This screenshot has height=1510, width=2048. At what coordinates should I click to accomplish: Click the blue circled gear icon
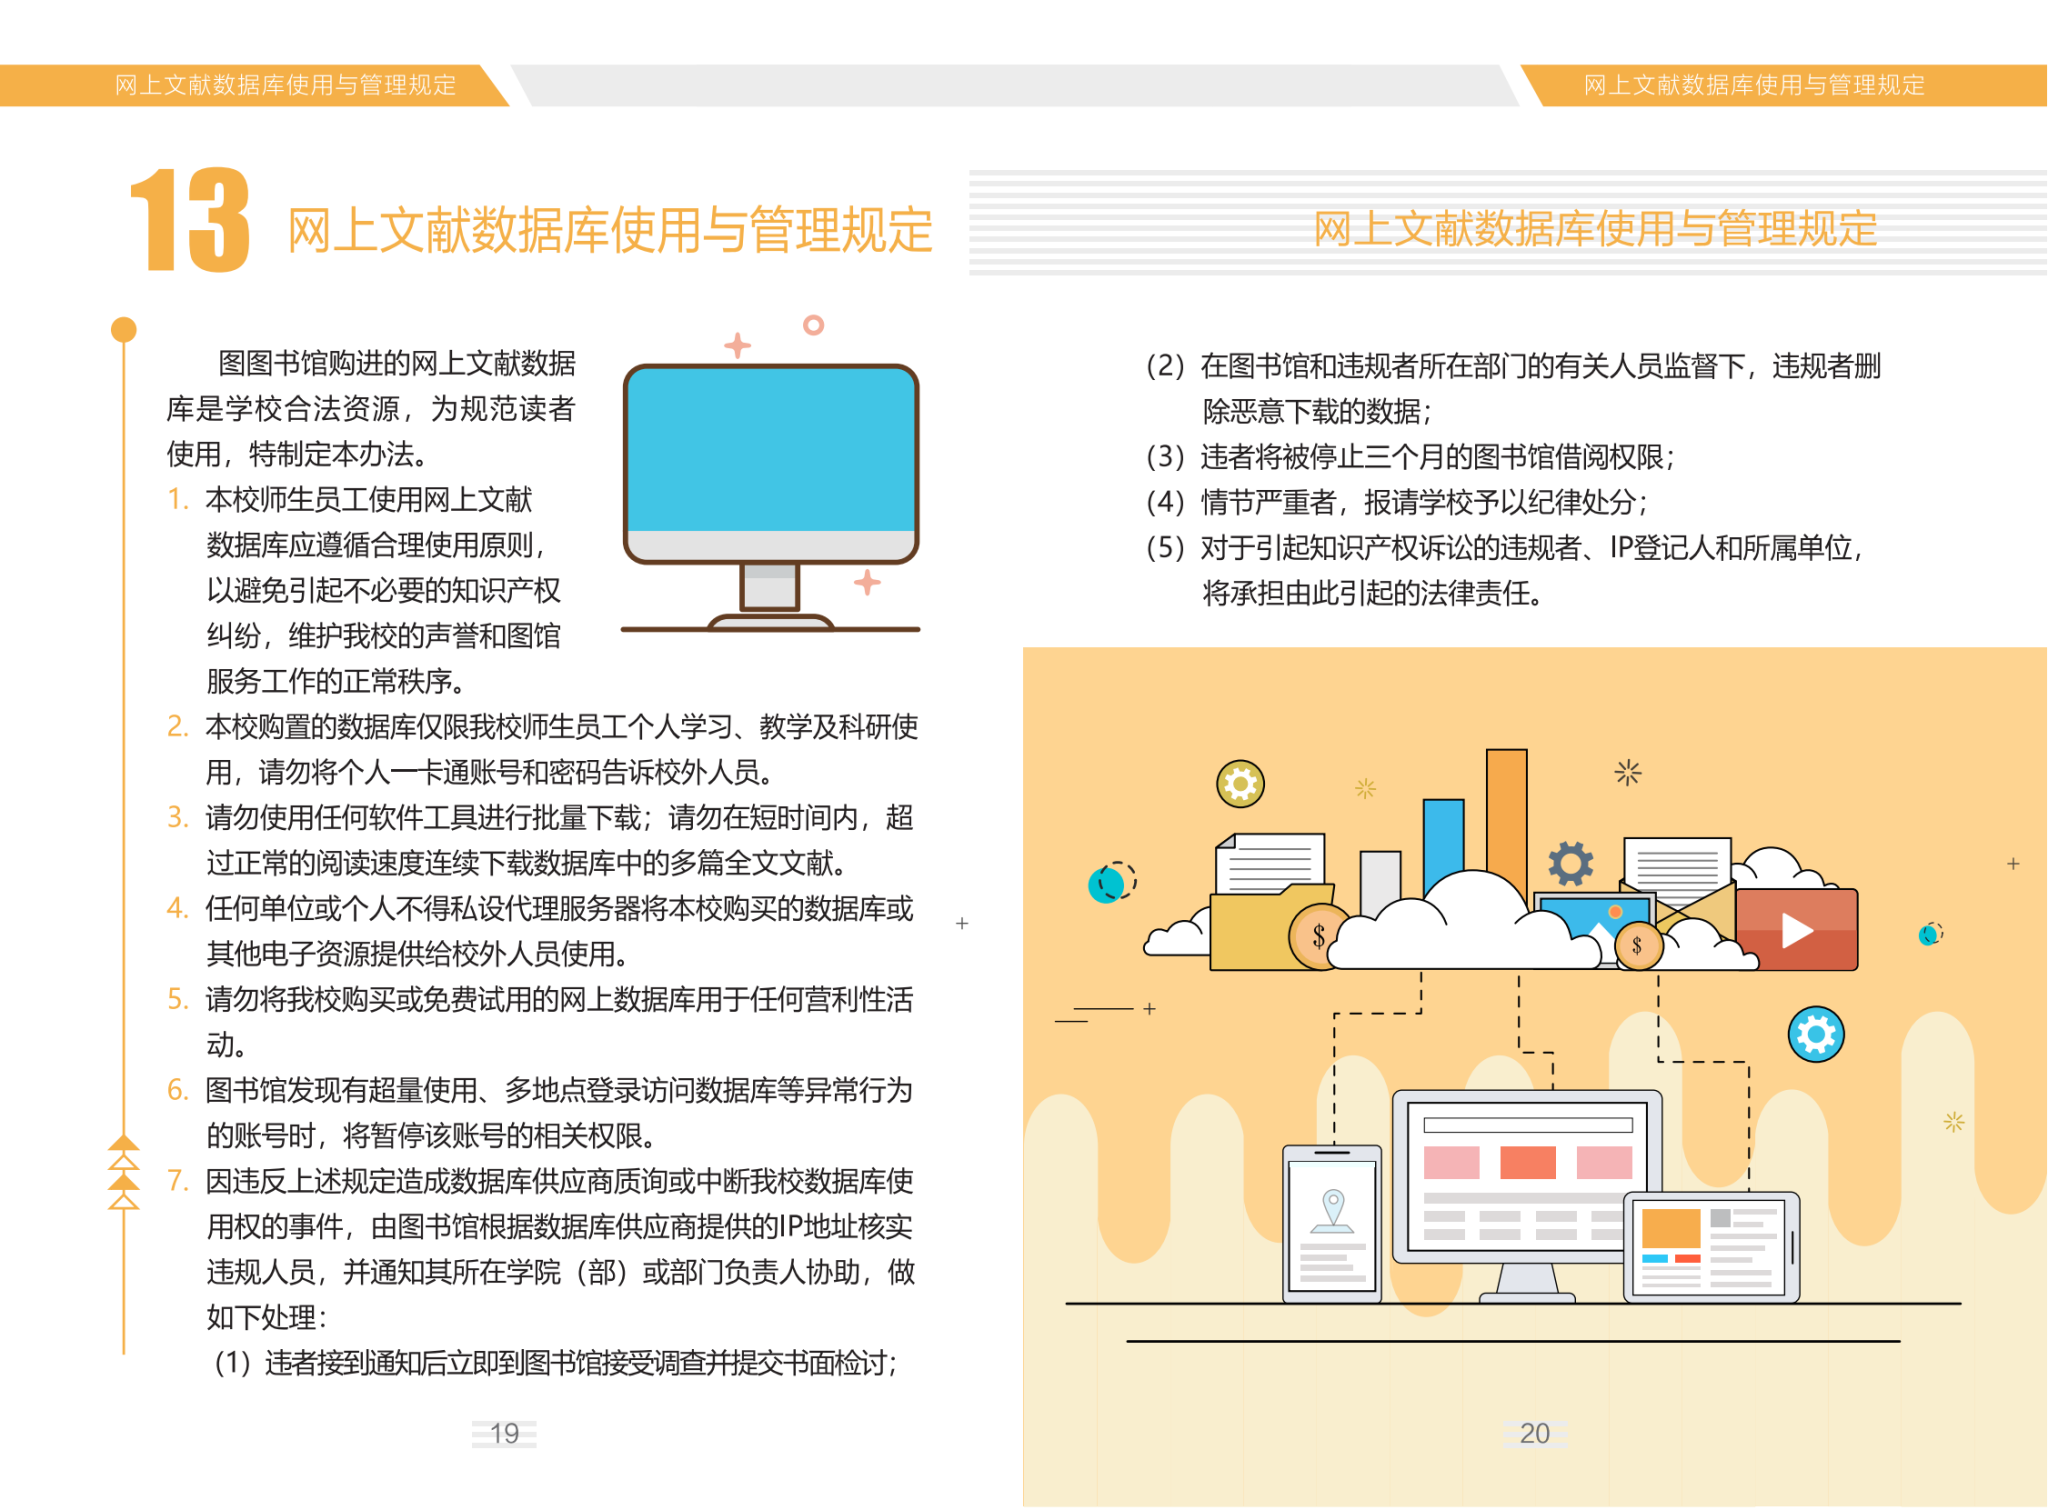click(1815, 1034)
